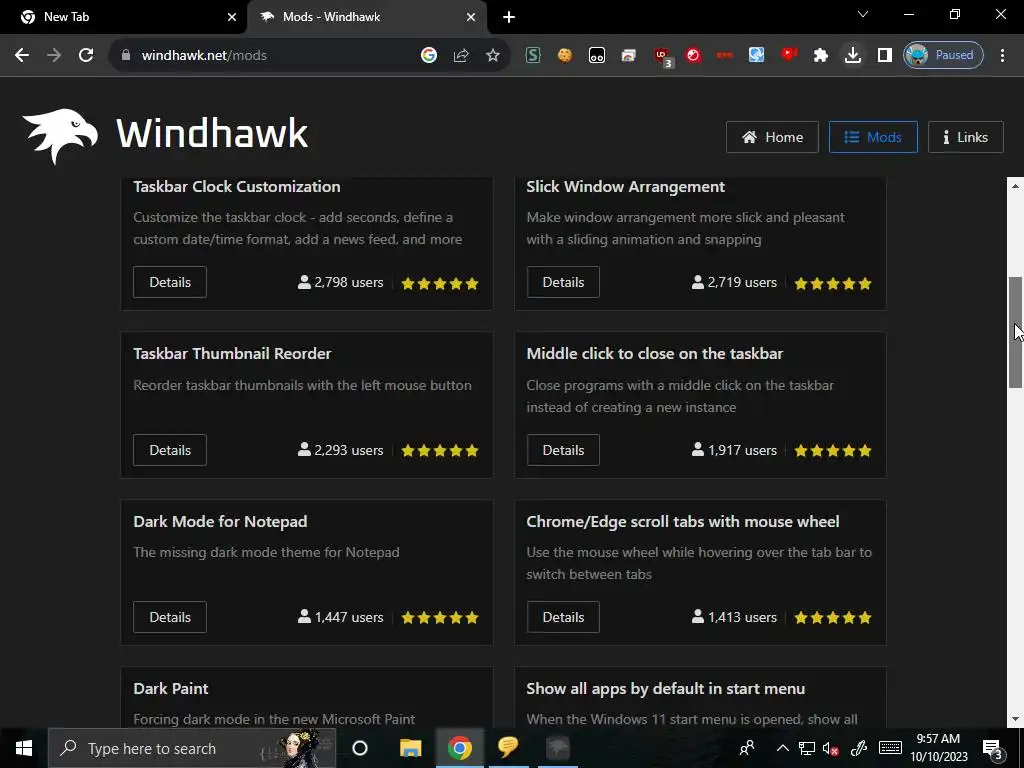
Task: Open Details for Taskbar Clock Customization
Action: (170, 282)
